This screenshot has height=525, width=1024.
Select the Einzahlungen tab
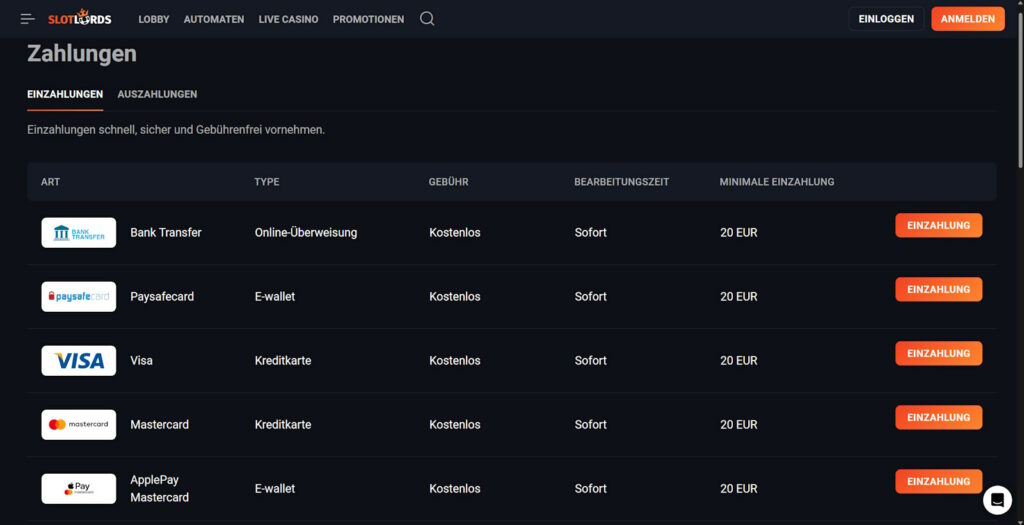tap(65, 94)
